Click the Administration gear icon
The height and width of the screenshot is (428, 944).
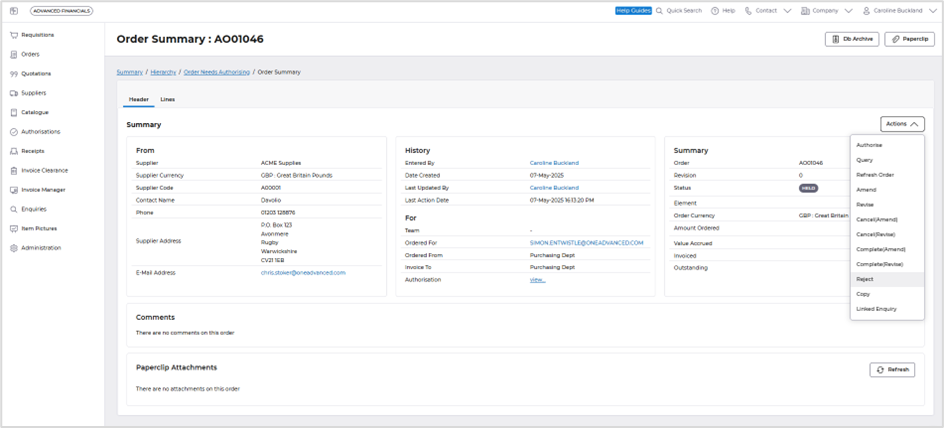click(14, 248)
